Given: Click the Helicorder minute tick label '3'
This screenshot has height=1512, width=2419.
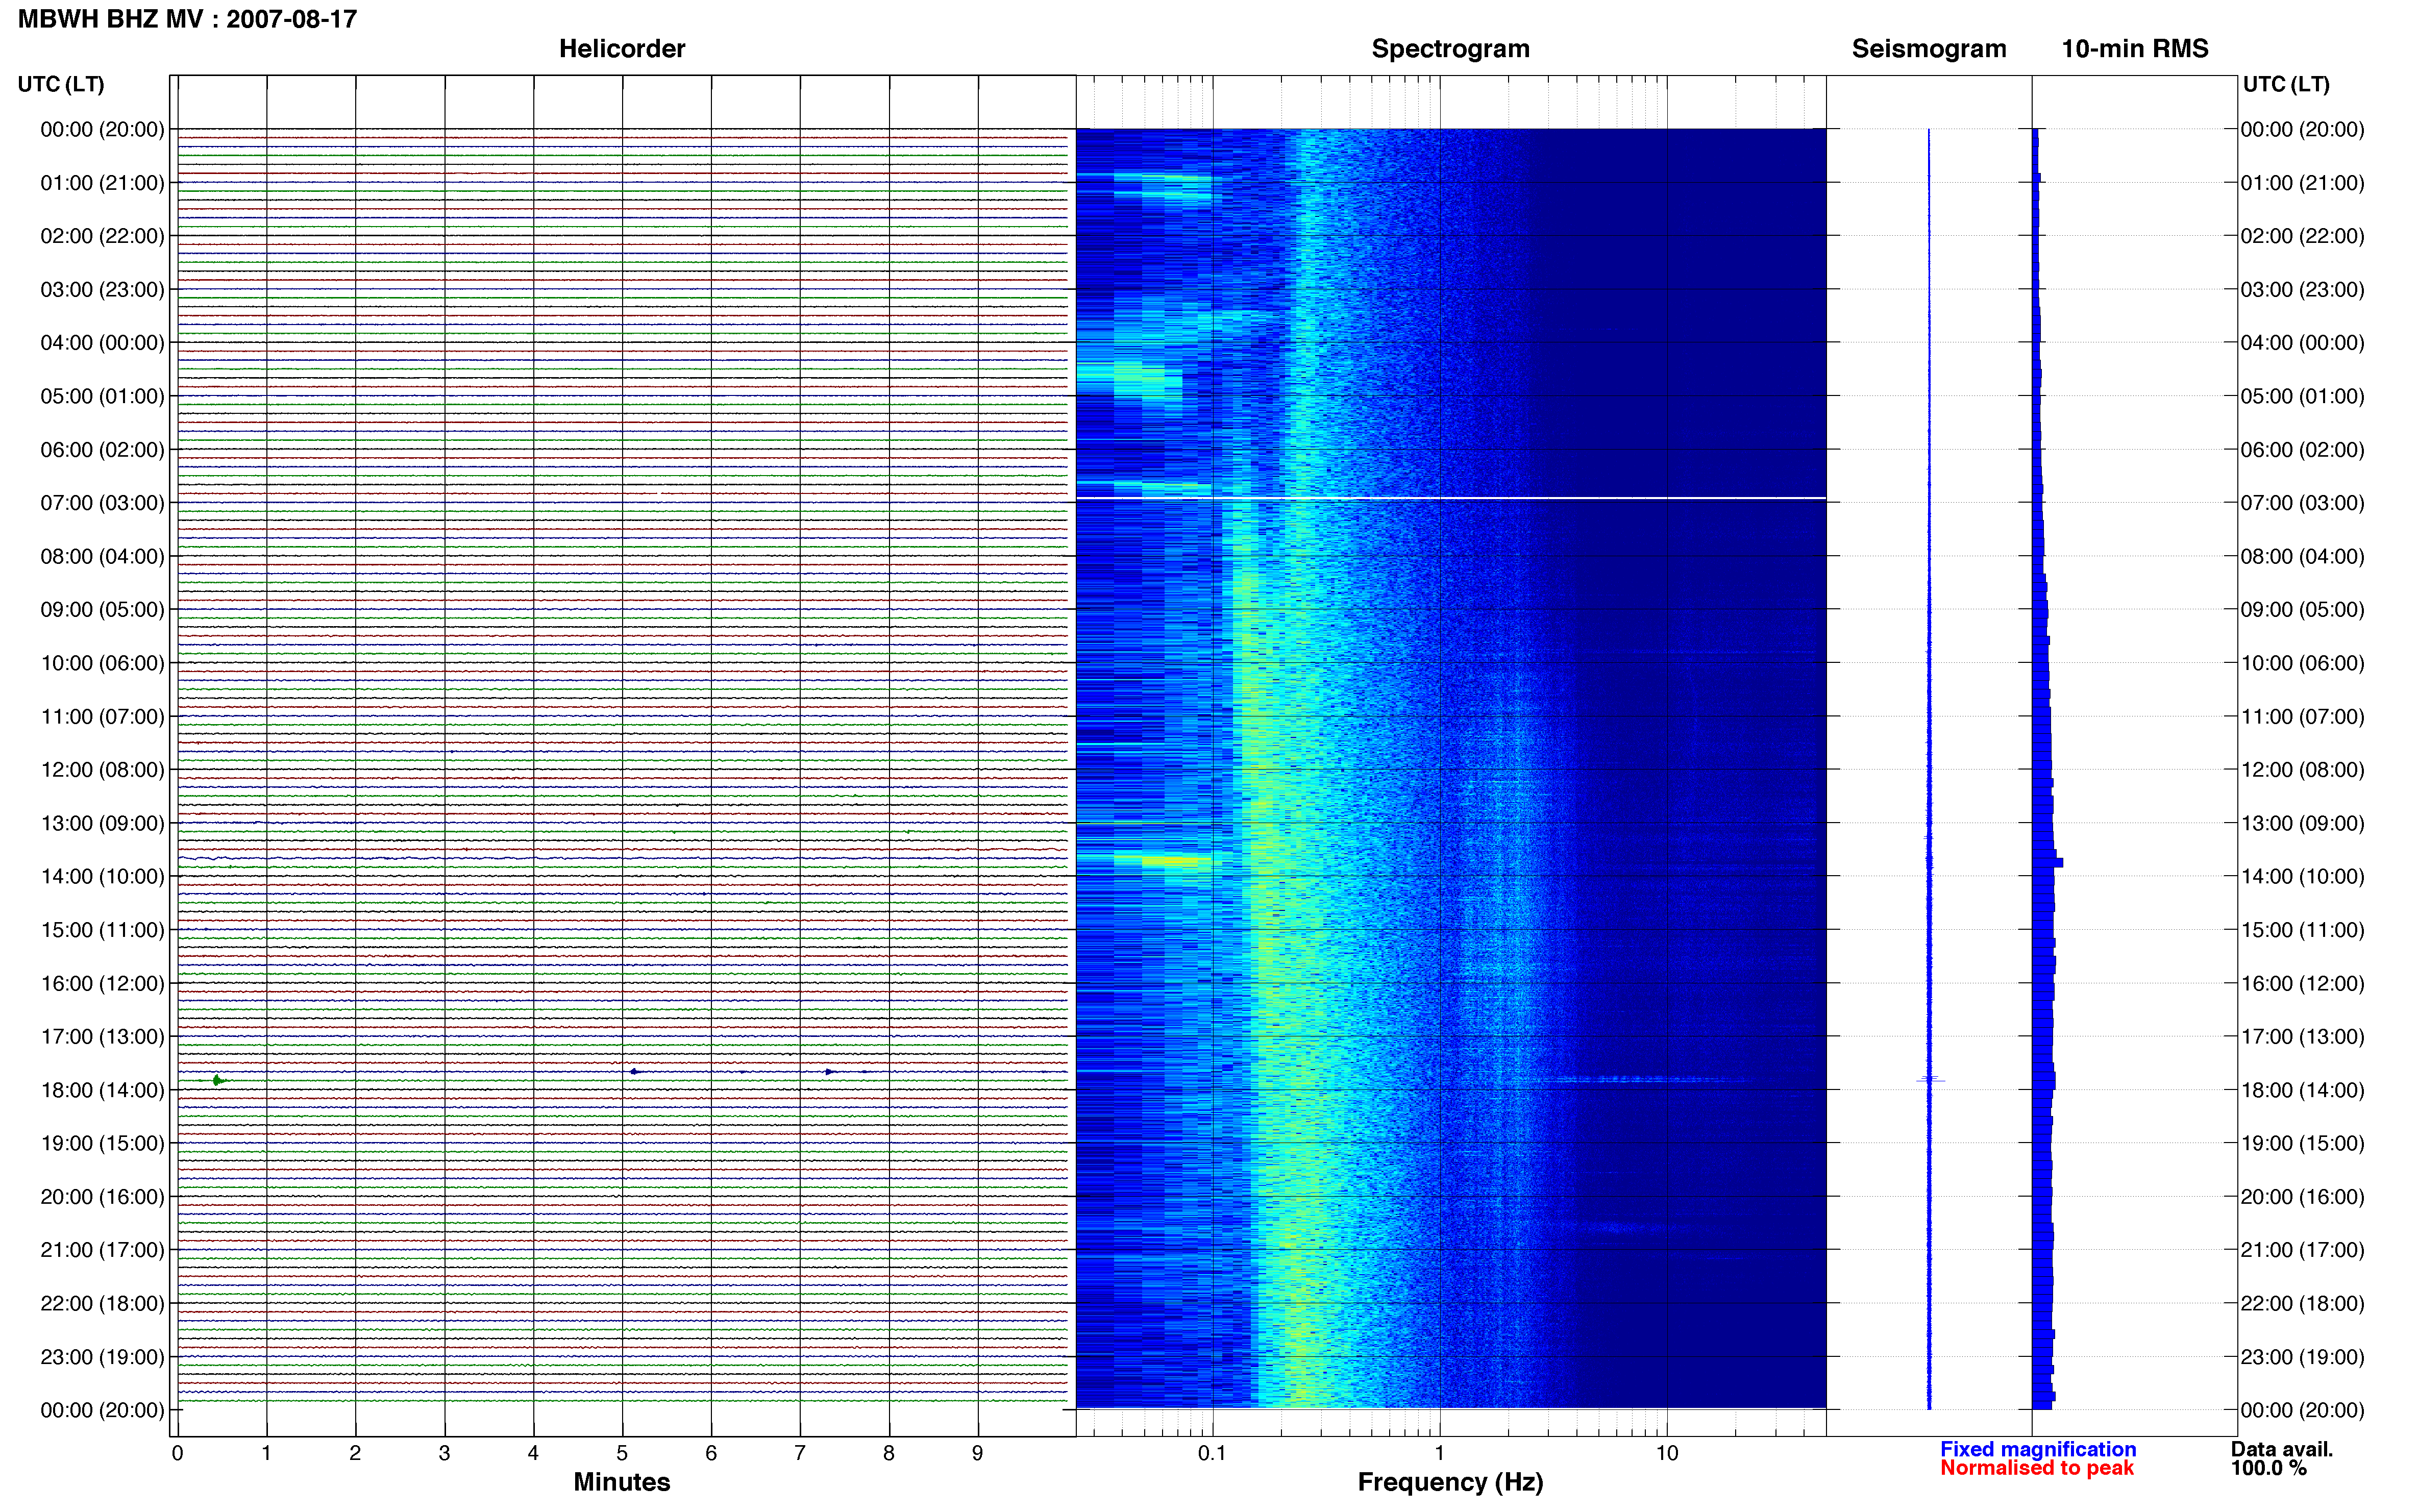Looking at the screenshot, I should coord(444,1454).
